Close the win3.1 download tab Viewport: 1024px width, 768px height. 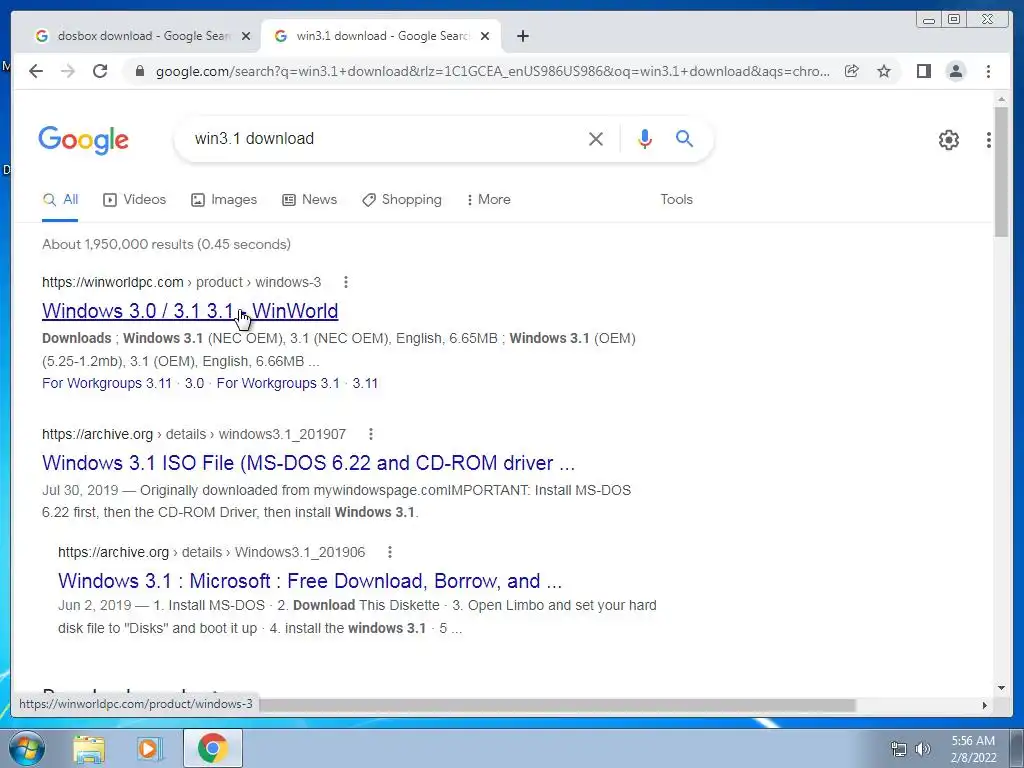tap(485, 36)
